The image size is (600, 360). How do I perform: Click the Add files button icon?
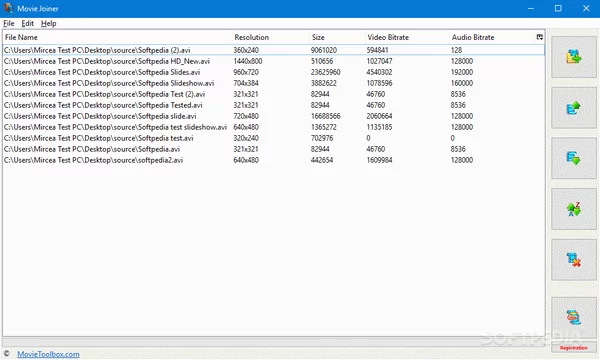[573, 57]
